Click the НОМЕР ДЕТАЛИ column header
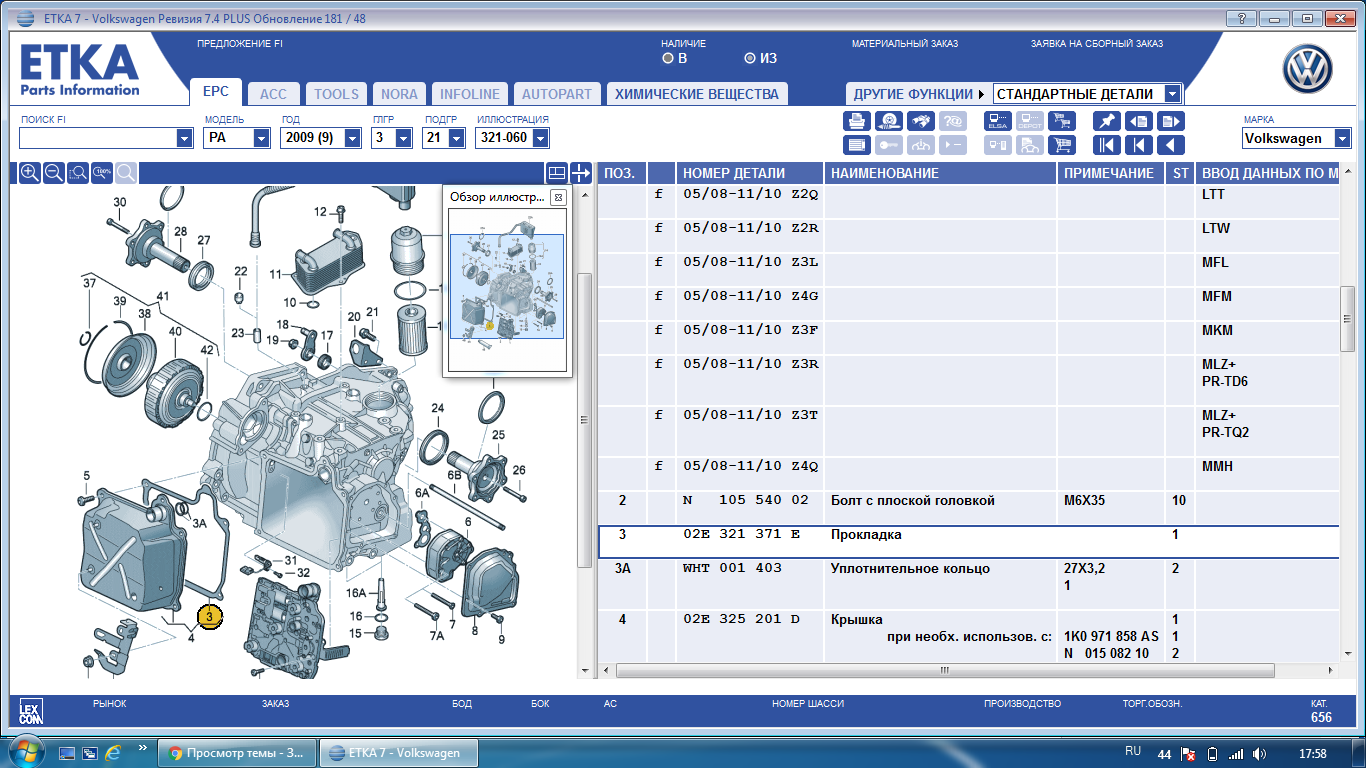1366x768 pixels. 749,173
